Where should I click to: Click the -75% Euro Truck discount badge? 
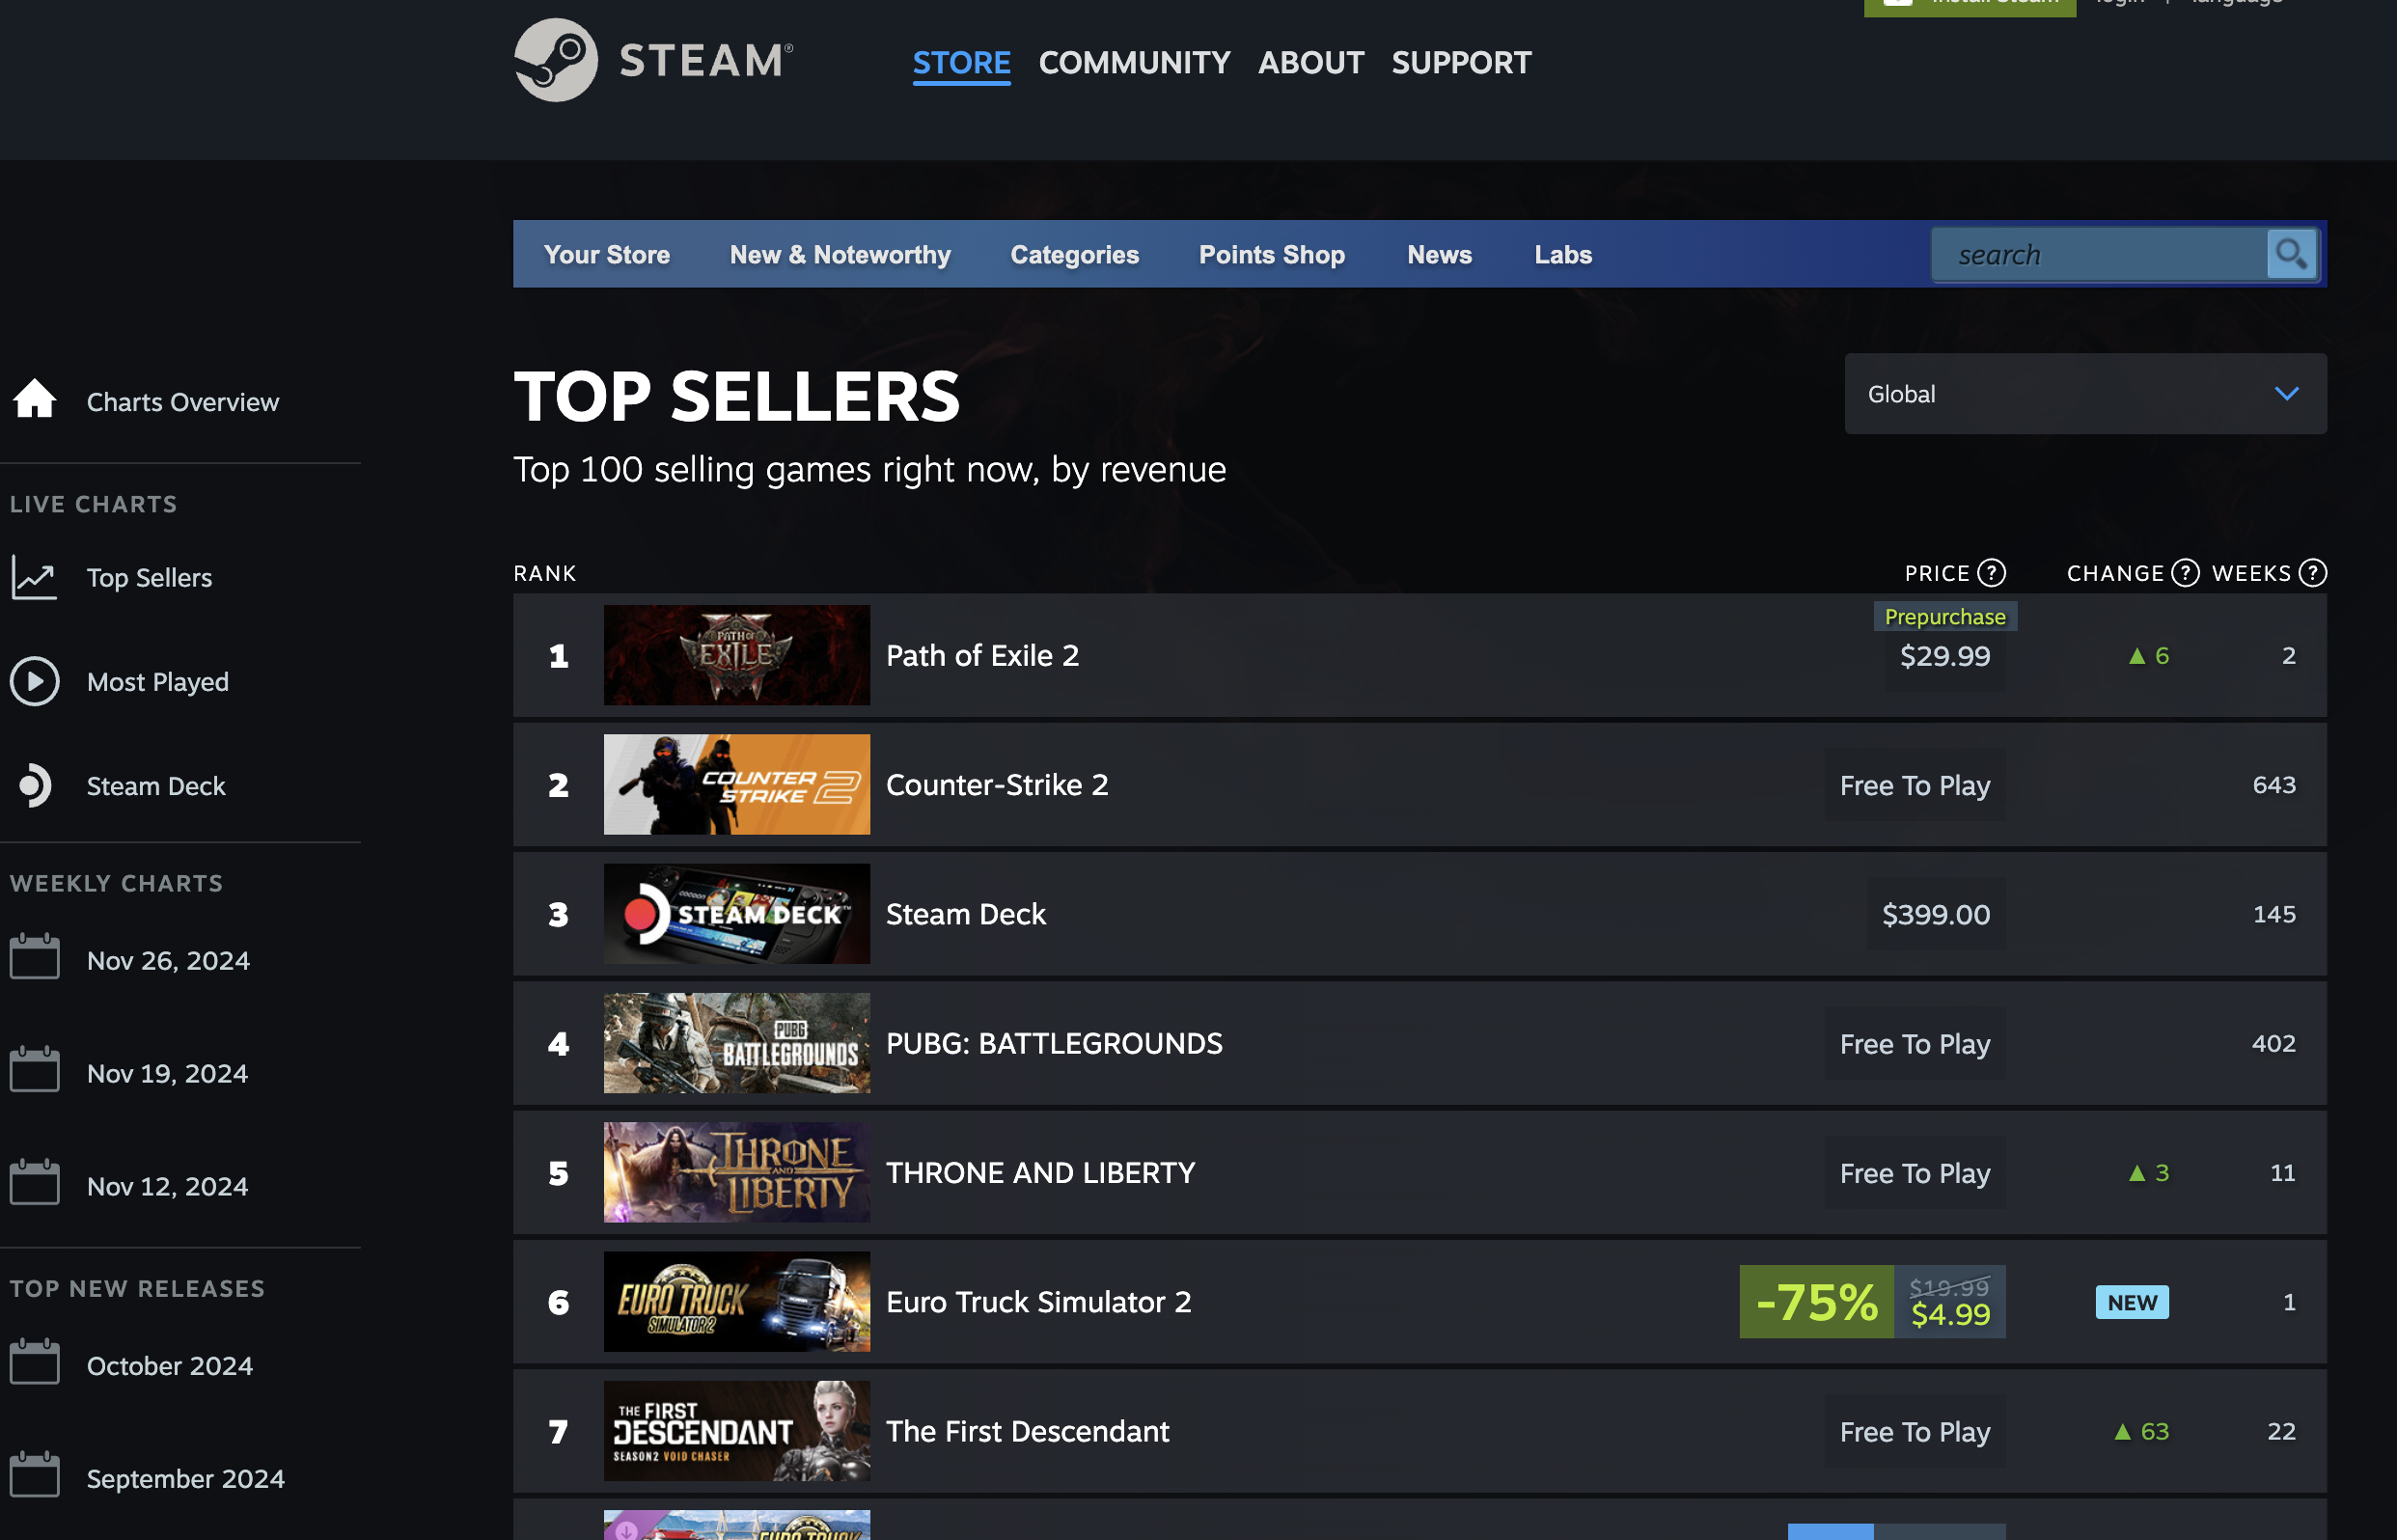click(x=1816, y=1302)
